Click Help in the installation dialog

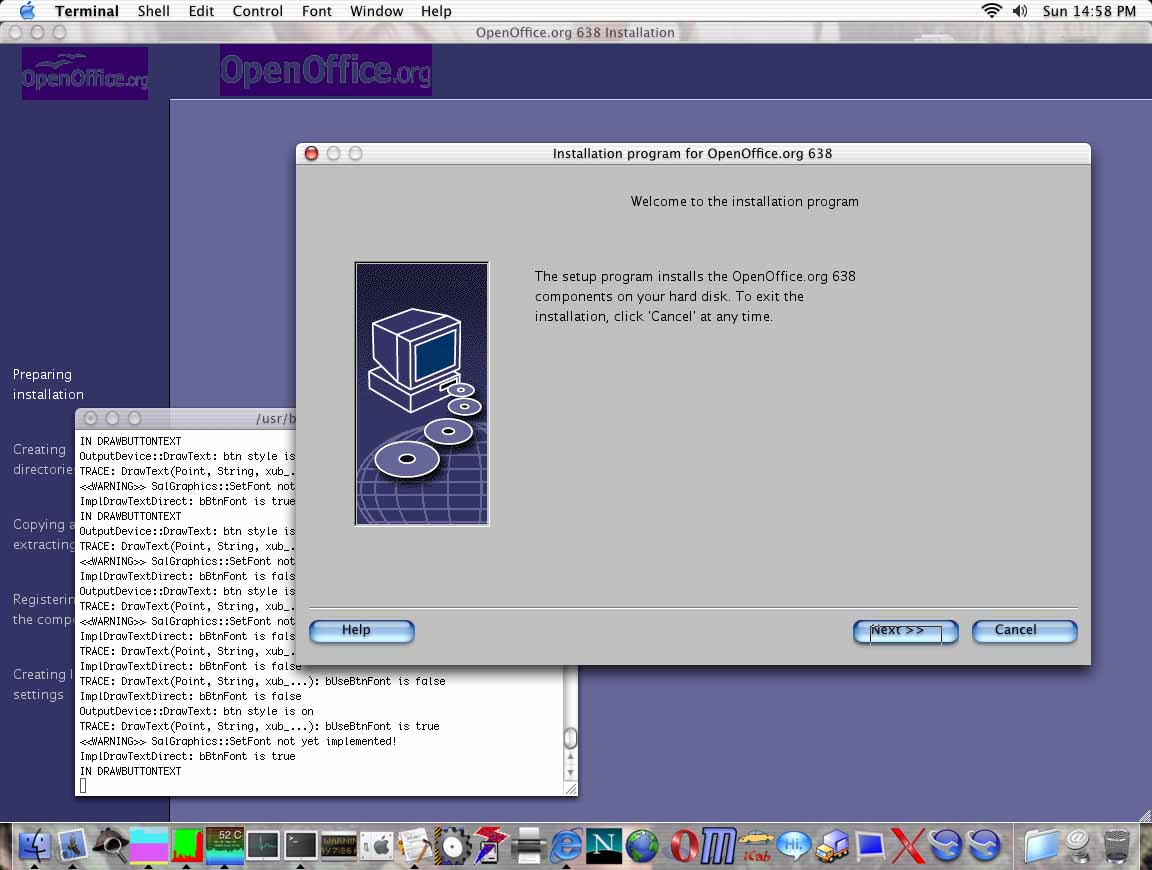click(361, 631)
